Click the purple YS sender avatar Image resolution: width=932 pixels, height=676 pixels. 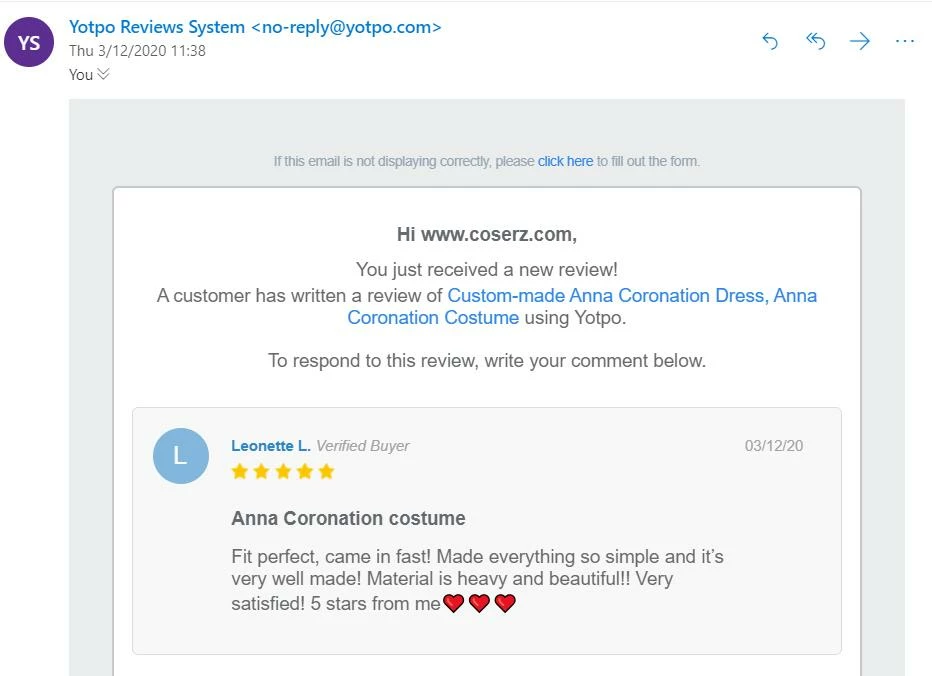coord(30,43)
